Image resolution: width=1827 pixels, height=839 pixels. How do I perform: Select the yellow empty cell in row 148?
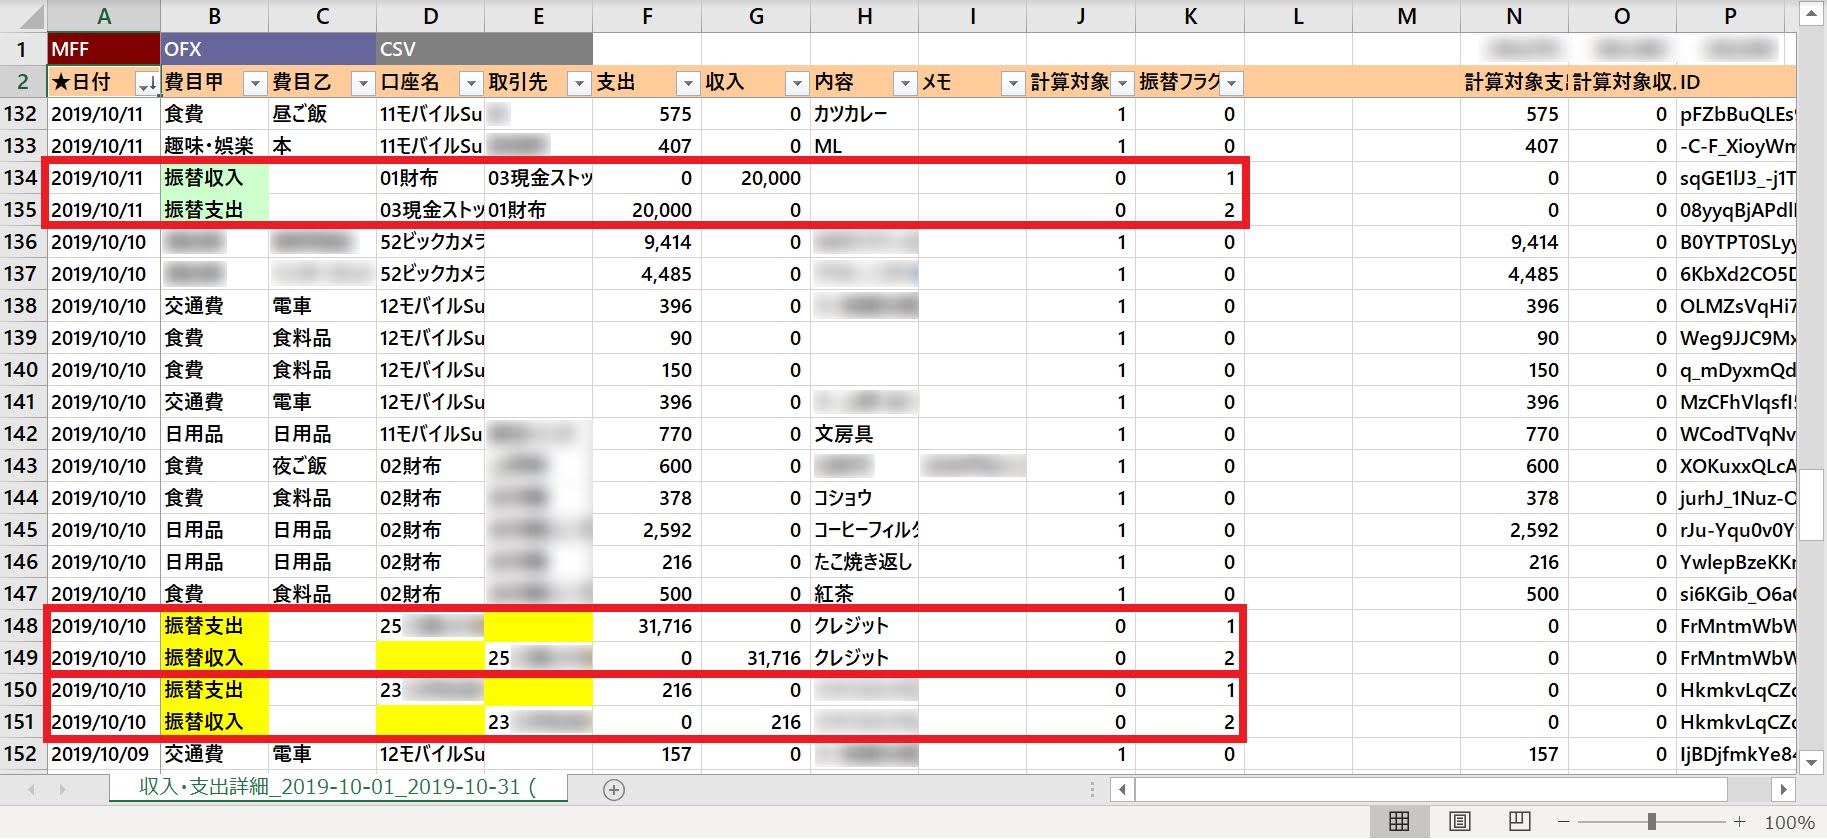538,626
